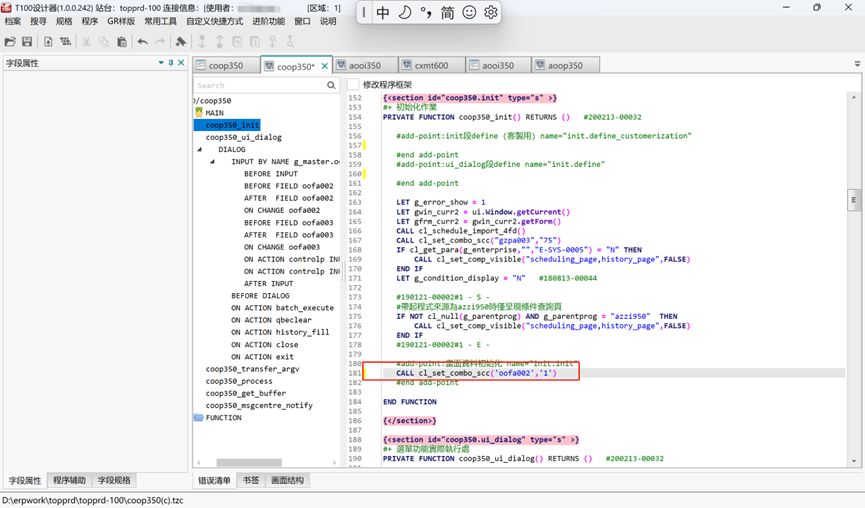Click the paste clipboard toolbar icon
Viewport: 865px width, 508px height.
coord(122,42)
